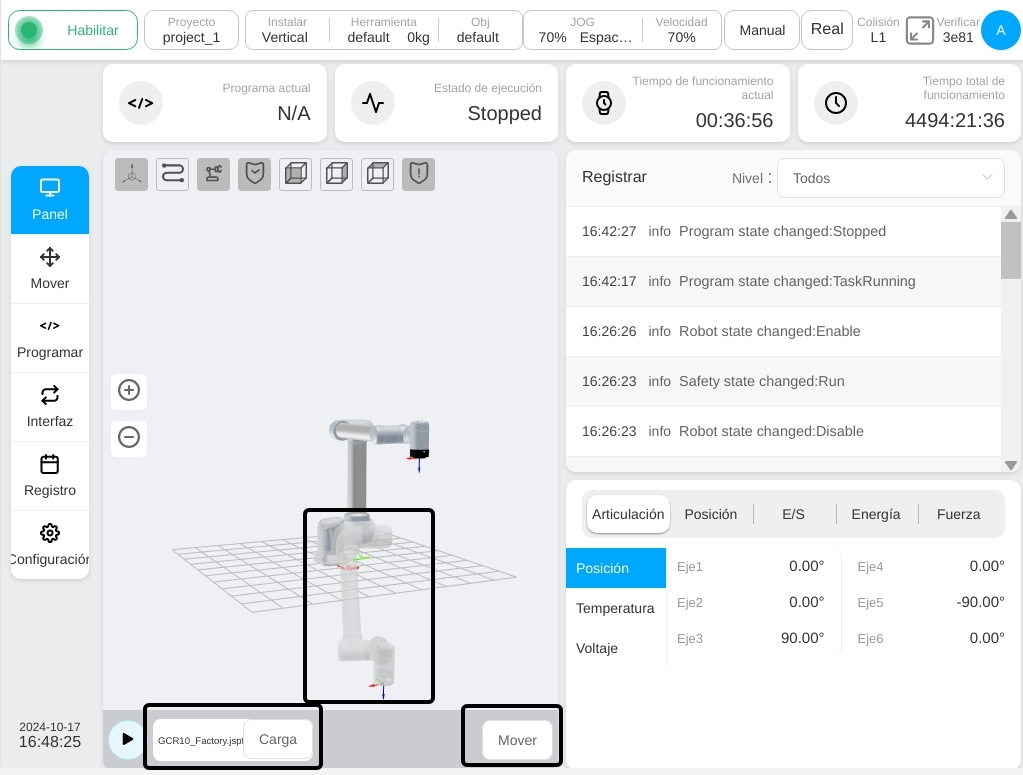
Task: Click the Estado de ejecución pulse icon
Action: (x=373, y=103)
